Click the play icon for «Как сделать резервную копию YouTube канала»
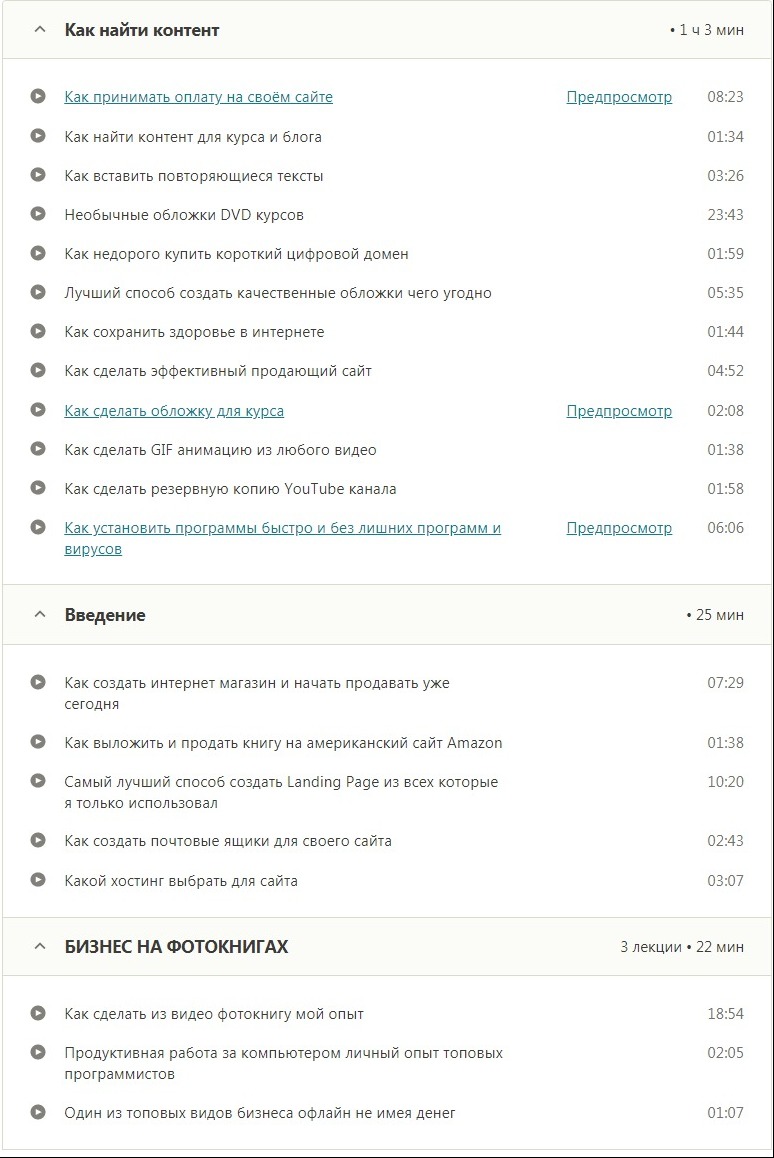The image size is (774, 1158). 39,488
